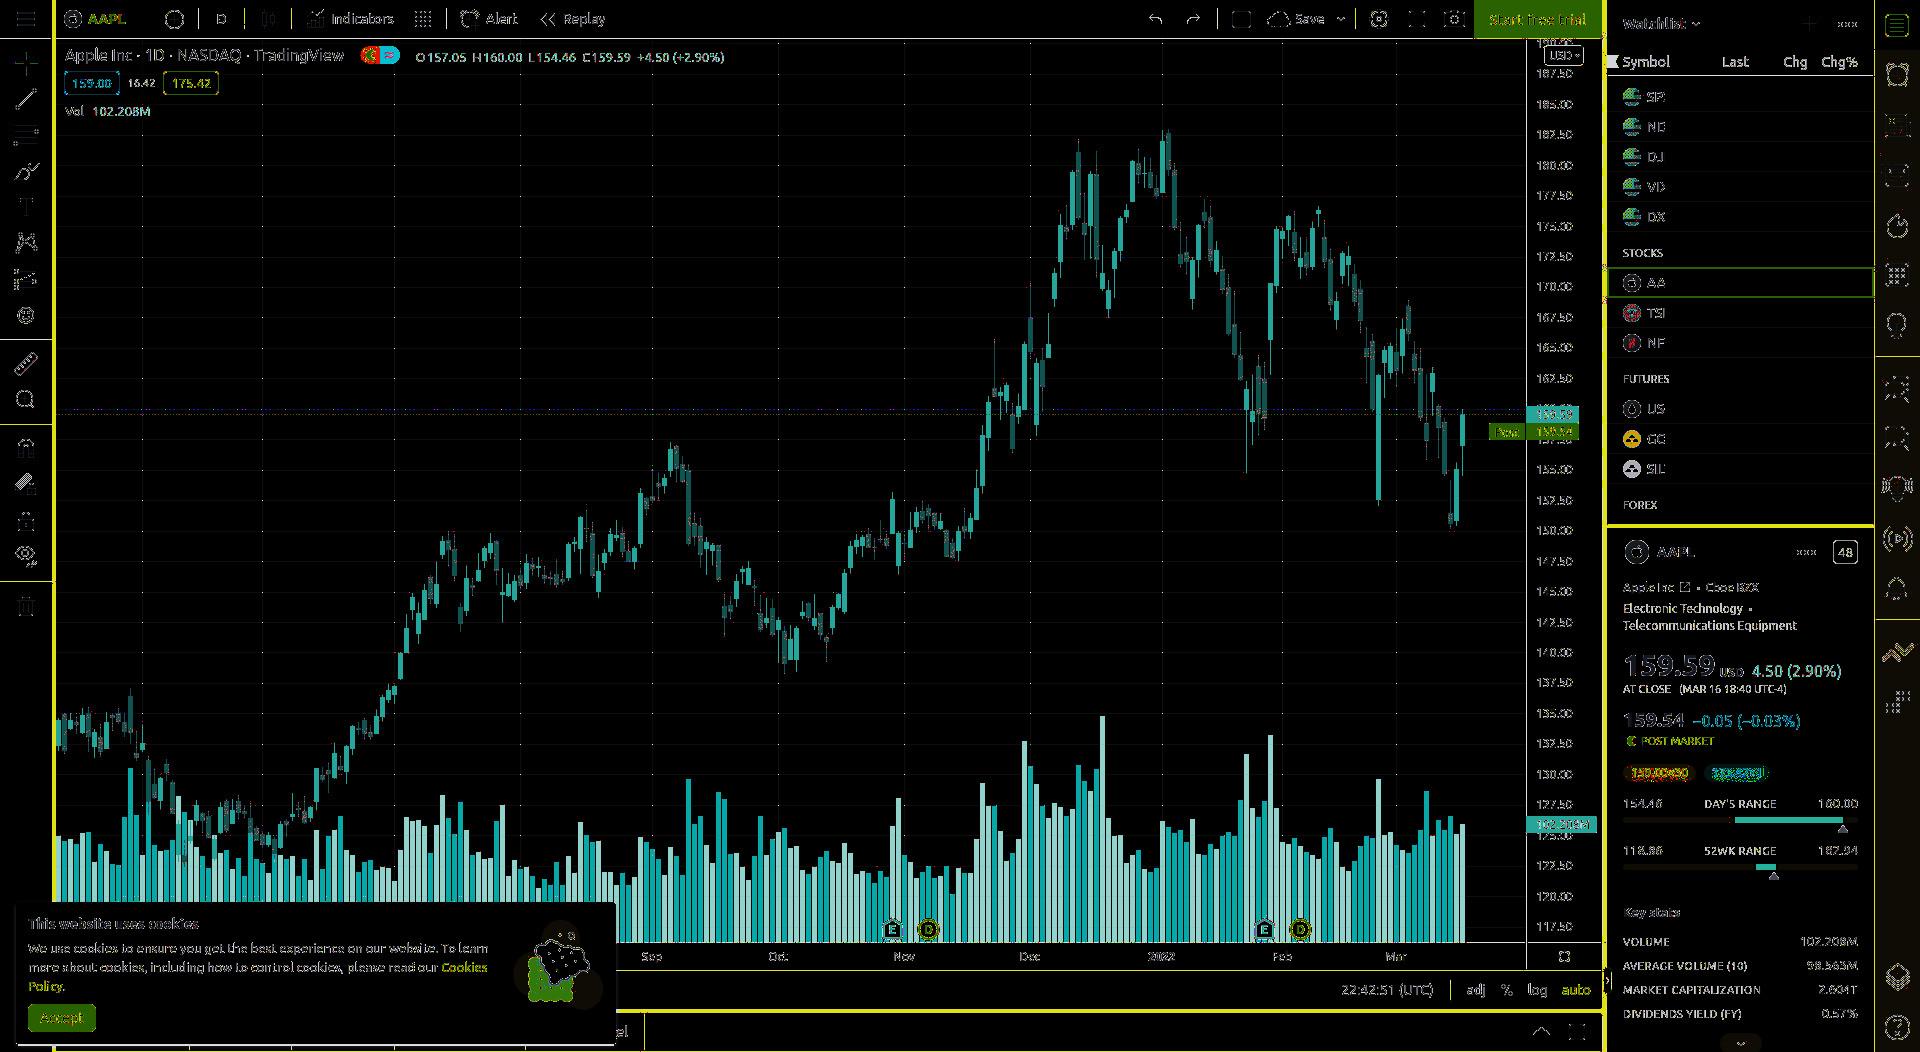Image resolution: width=1920 pixels, height=1052 pixels.
Task: Expand the Save dropdown arrow
Action: point(1341,19)
